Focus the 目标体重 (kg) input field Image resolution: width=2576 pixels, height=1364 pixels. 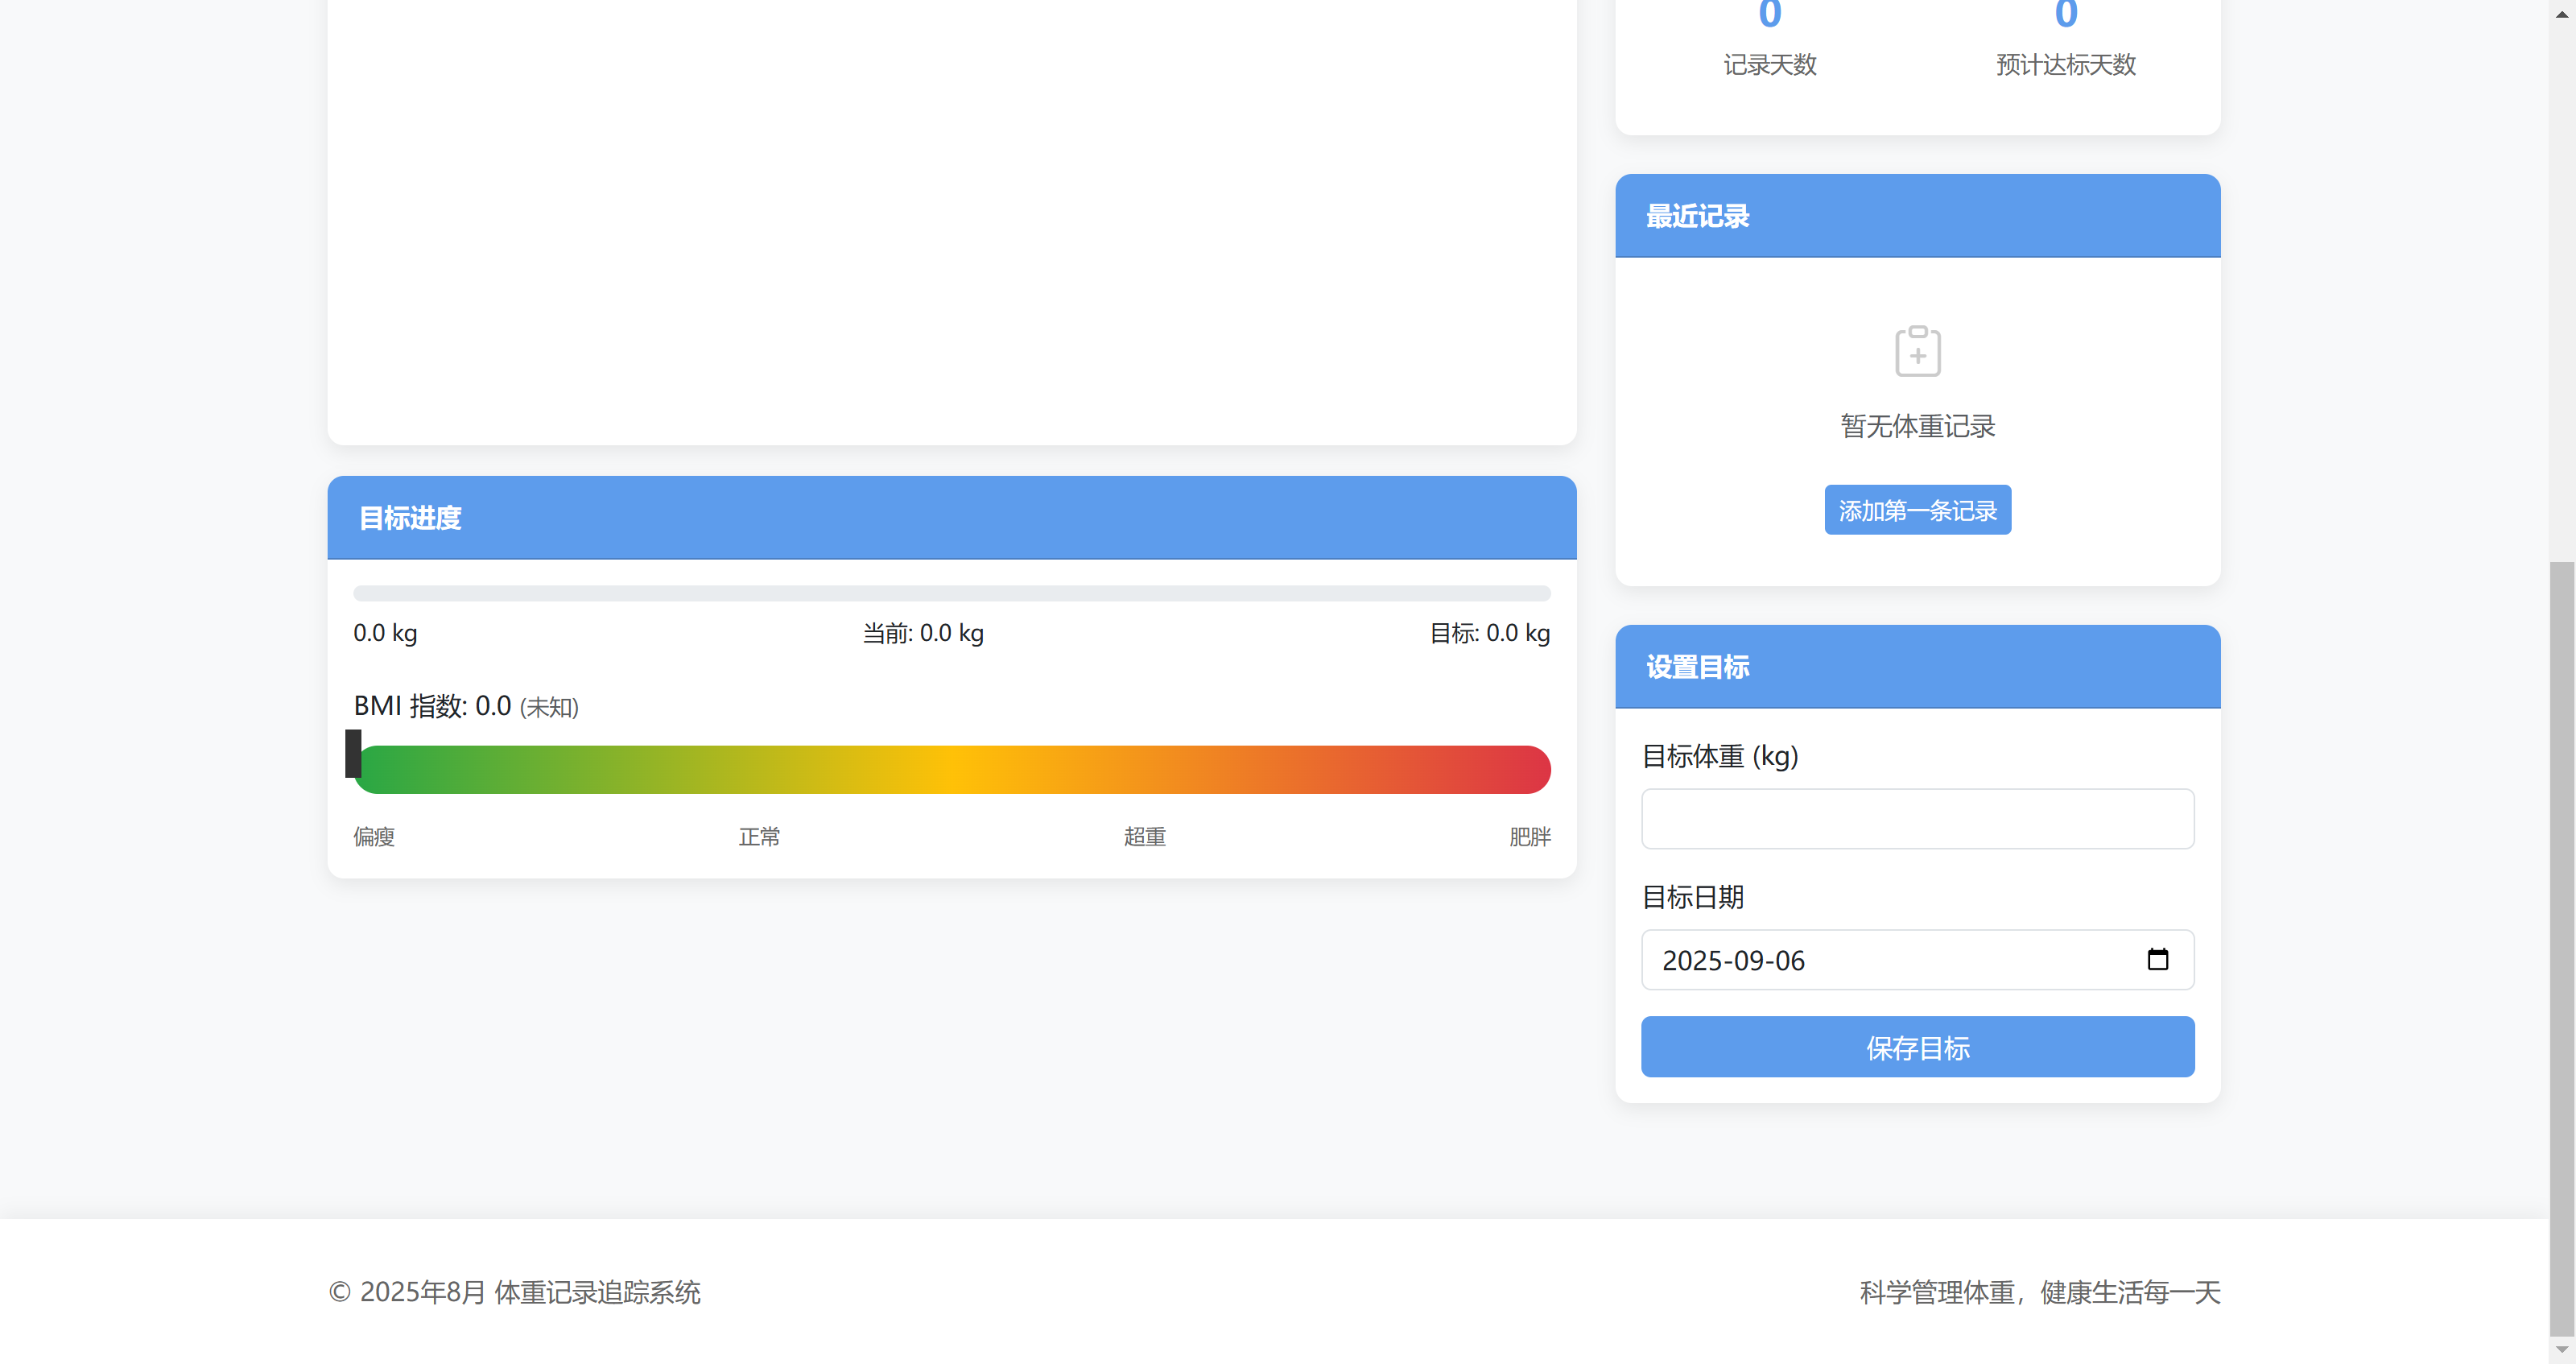(x=1917, y=819)
